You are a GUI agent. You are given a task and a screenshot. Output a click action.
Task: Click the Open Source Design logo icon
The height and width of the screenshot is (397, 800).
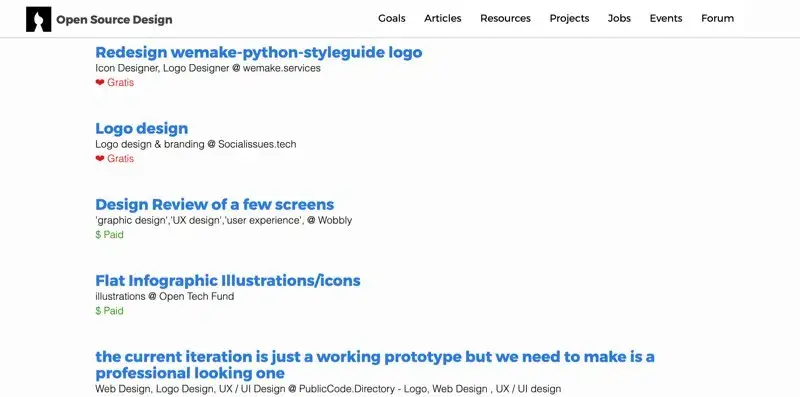click(39, 19)
